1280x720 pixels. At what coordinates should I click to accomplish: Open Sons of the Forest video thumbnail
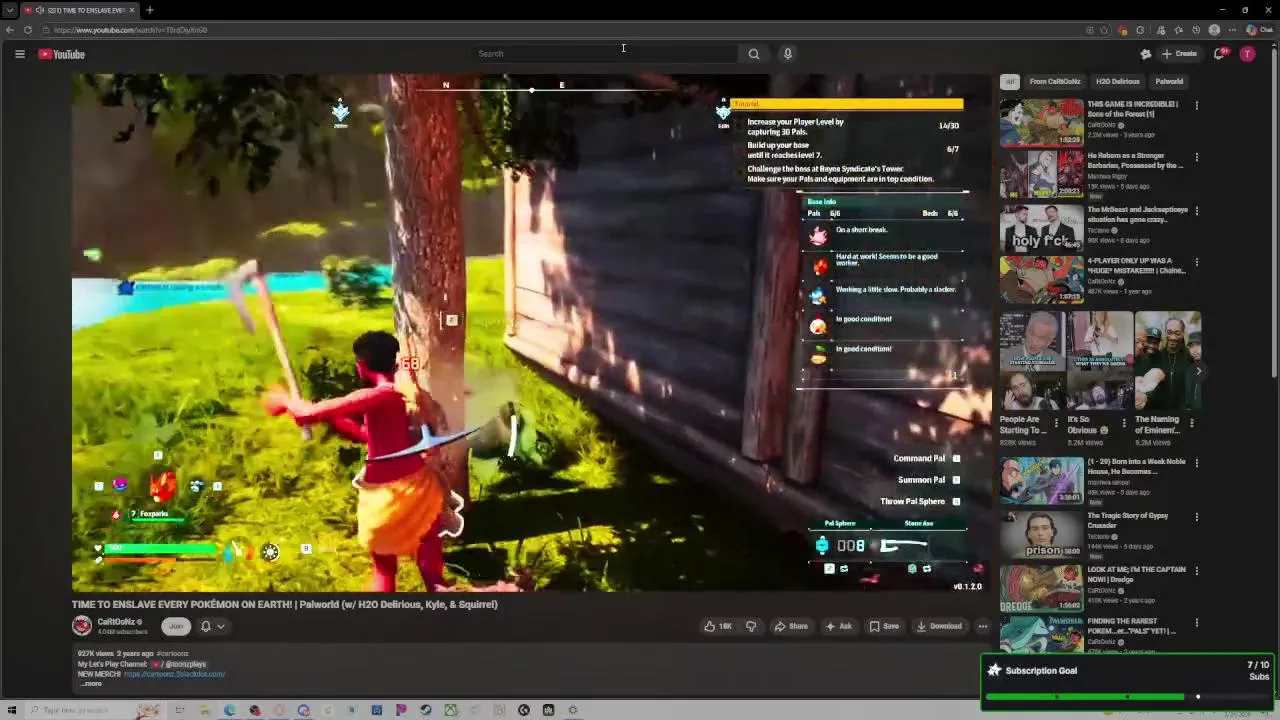coord(1041,122)
